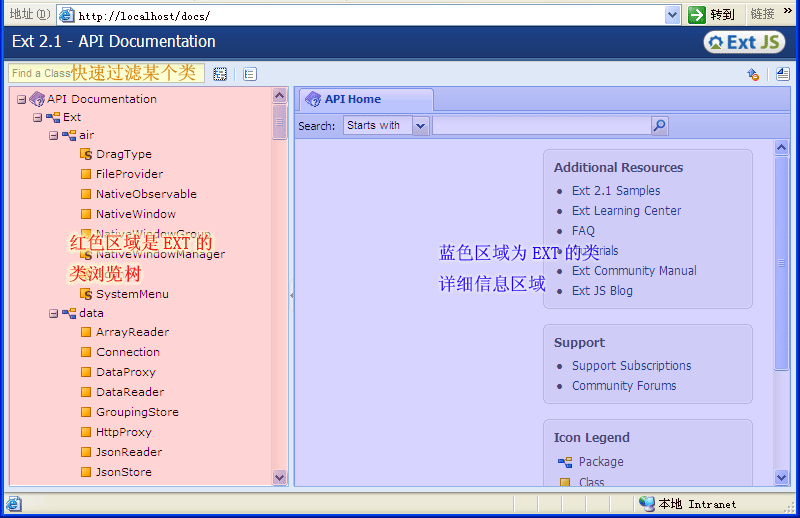800x518 pixels.
Task: Click content panel scroll up arrow
Action: point(781,148)
